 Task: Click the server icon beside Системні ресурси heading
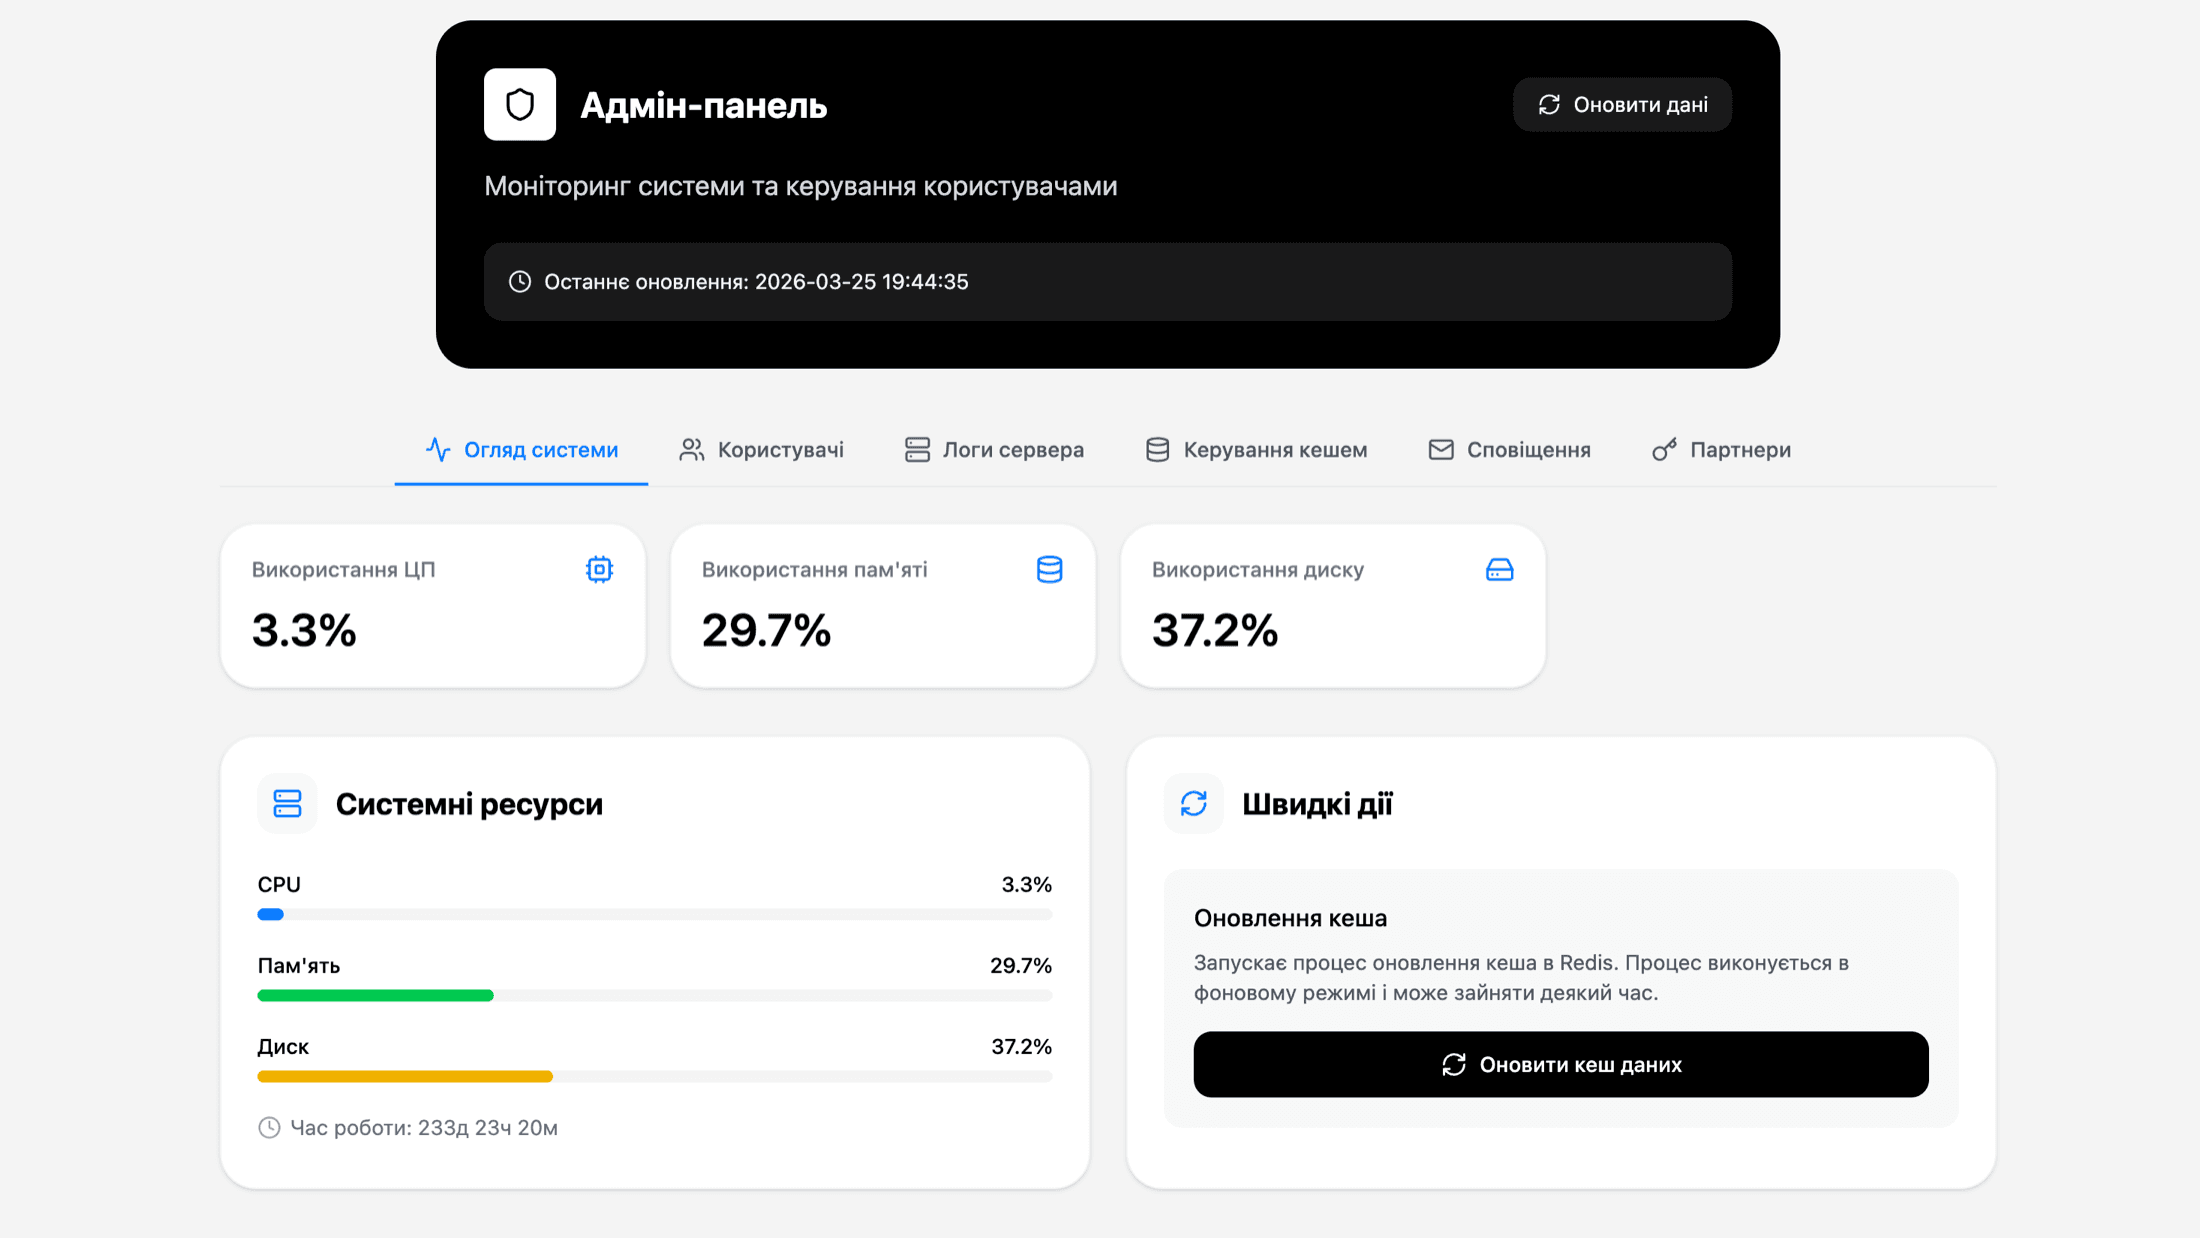[x=287, y=803]
